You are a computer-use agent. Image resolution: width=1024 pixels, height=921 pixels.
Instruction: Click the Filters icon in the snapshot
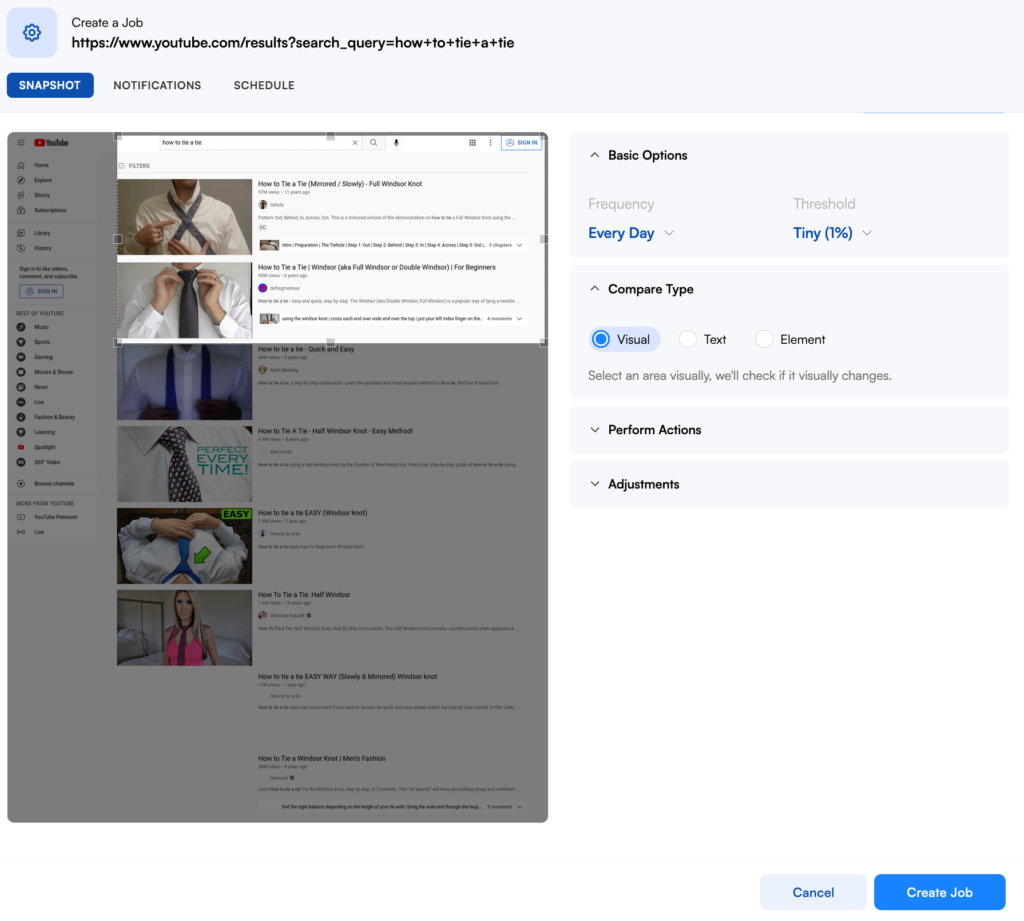pyautogui.click(x=122, y=165)
